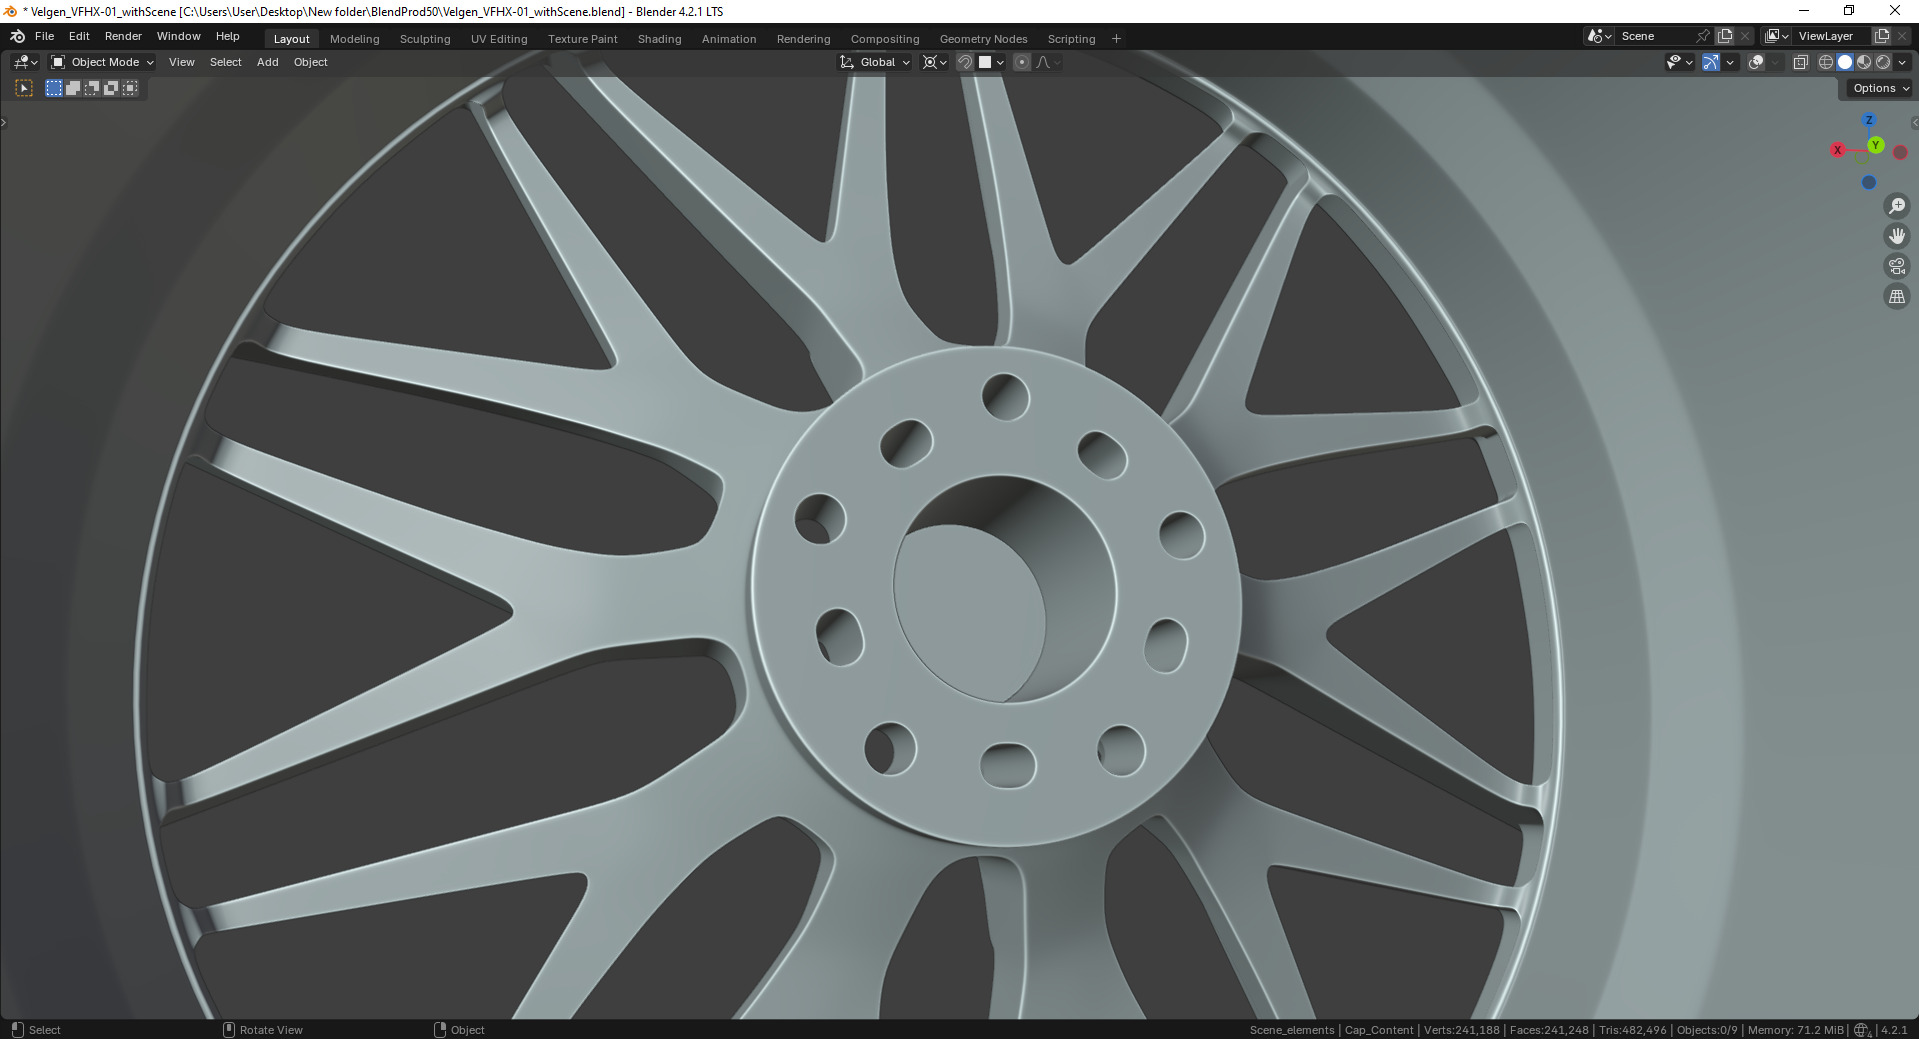
Task: Open the Blender logo menu
Action: click(17, 36)
